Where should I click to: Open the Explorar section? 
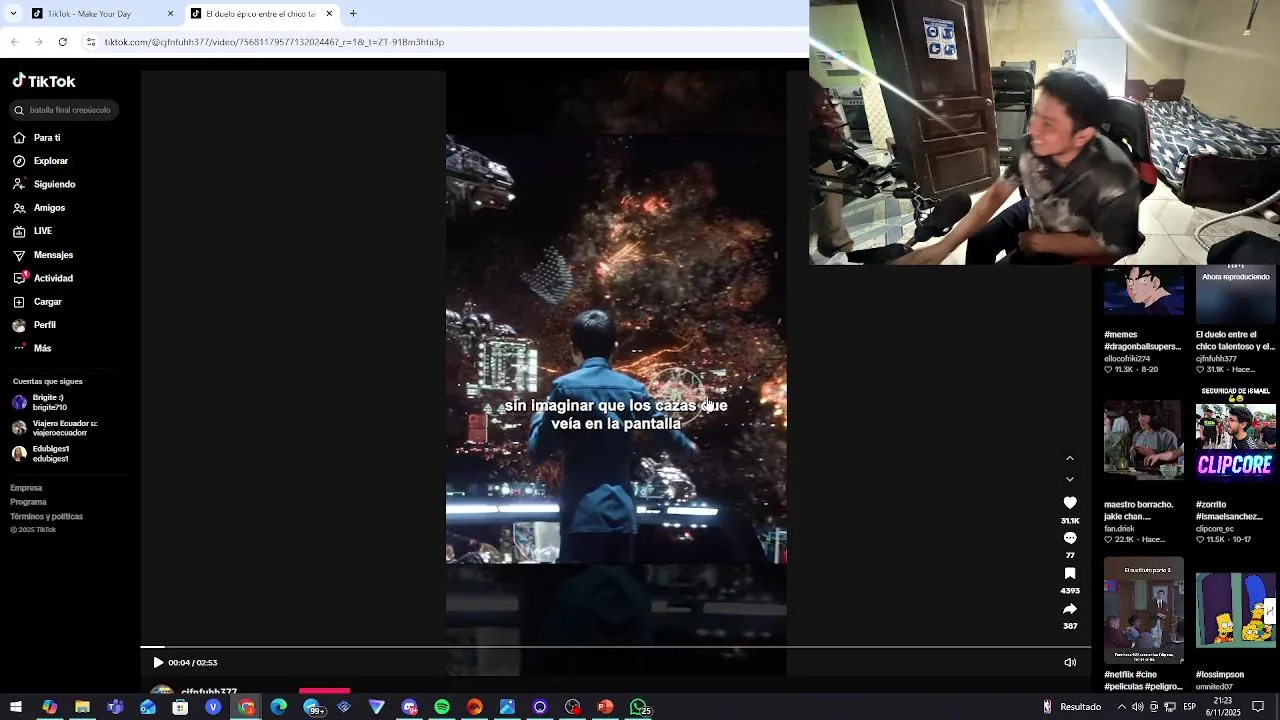click(41, 161)
